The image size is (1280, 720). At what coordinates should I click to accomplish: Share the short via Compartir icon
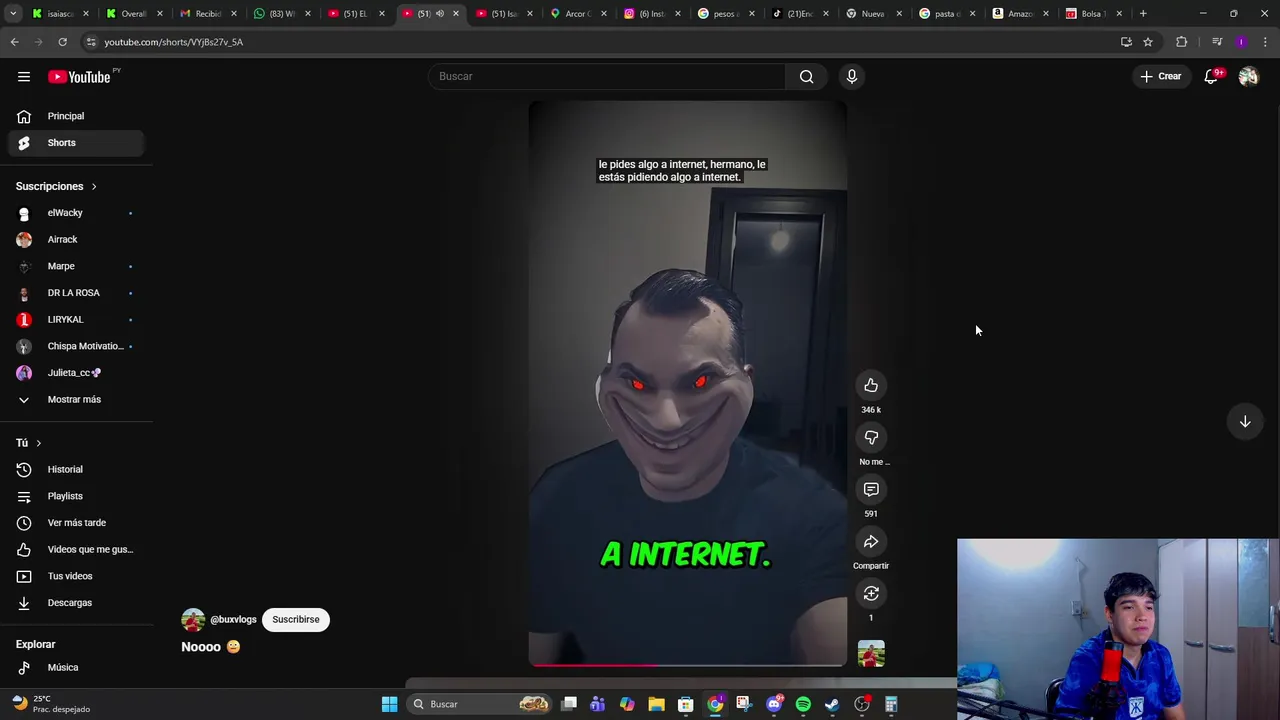coord(871,541)
